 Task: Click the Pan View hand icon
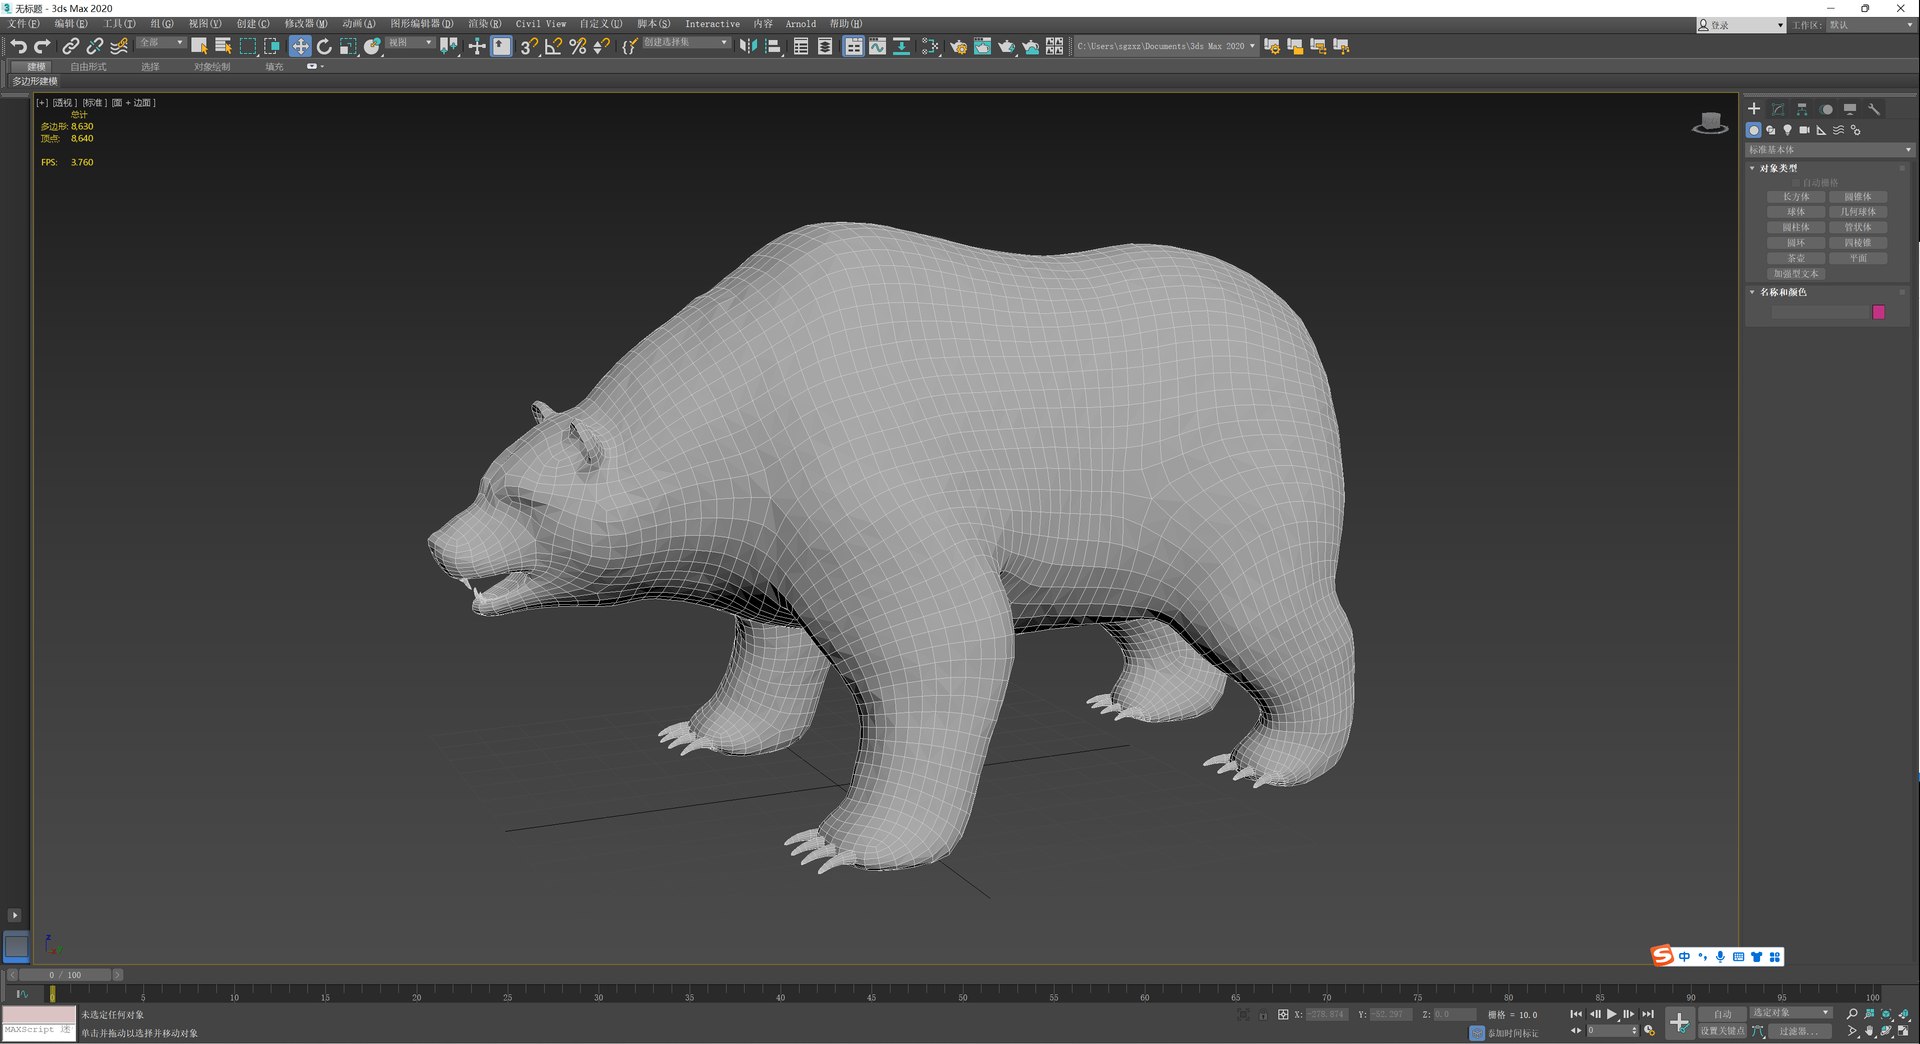click(1869, 1031)
